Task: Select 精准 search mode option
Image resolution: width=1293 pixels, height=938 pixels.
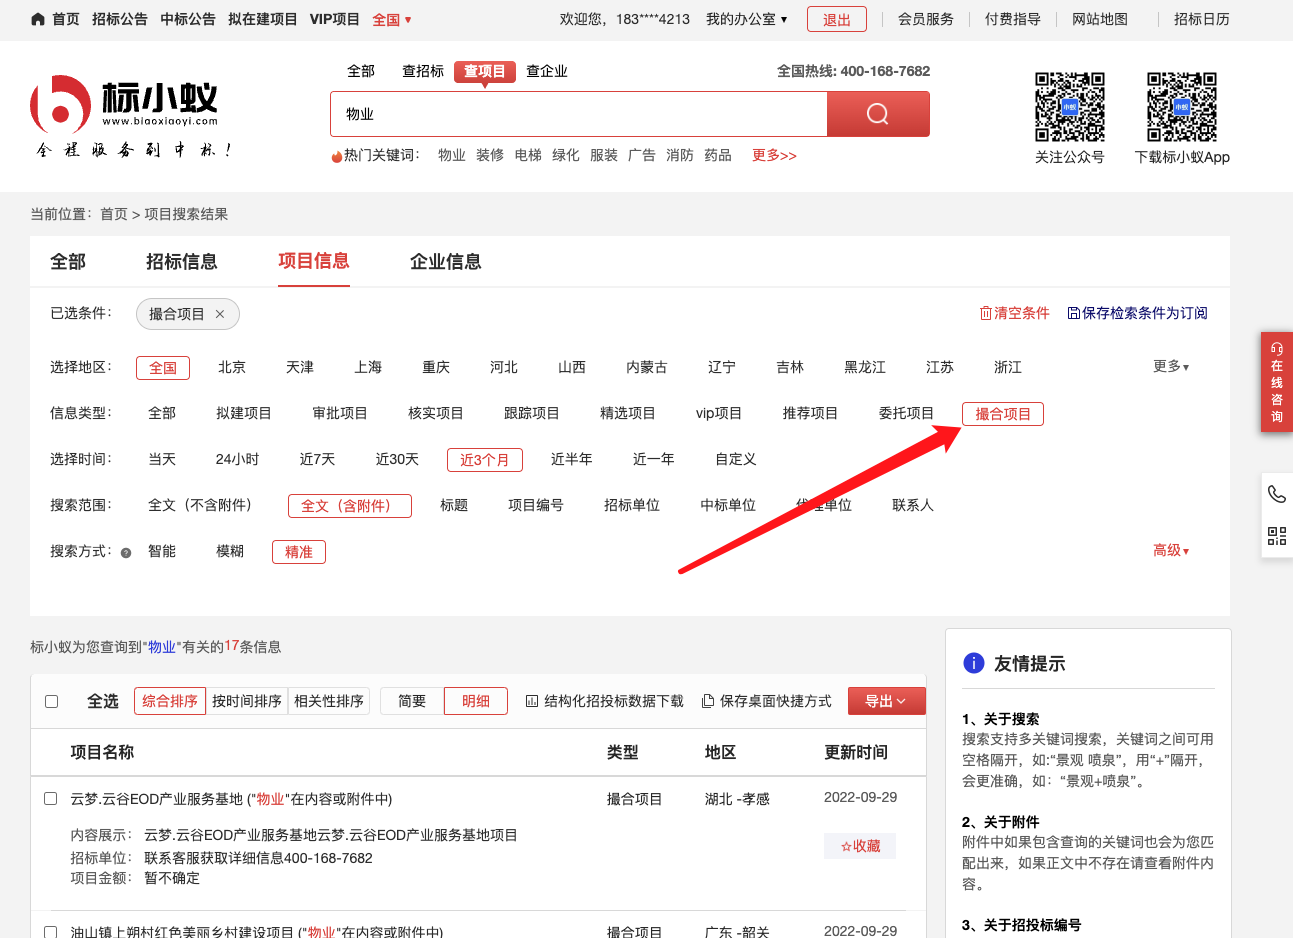Action: [298, 552]
